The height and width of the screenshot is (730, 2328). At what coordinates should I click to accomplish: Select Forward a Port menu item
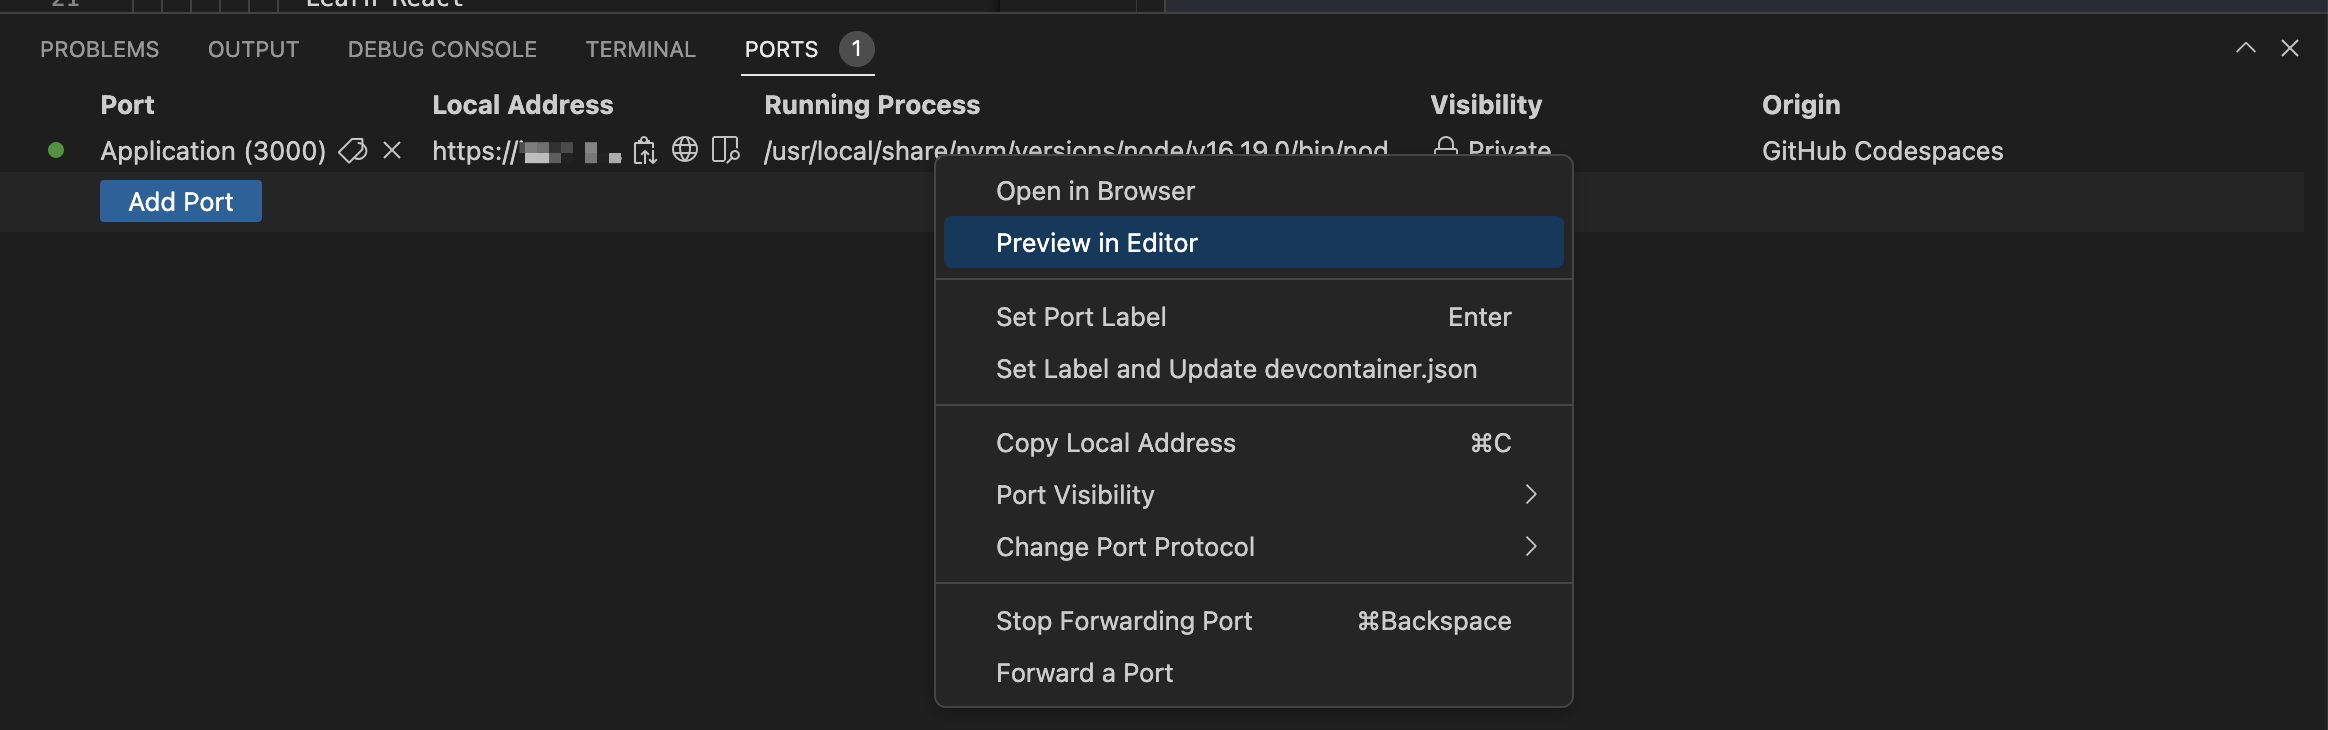[x=1253, y=673]
